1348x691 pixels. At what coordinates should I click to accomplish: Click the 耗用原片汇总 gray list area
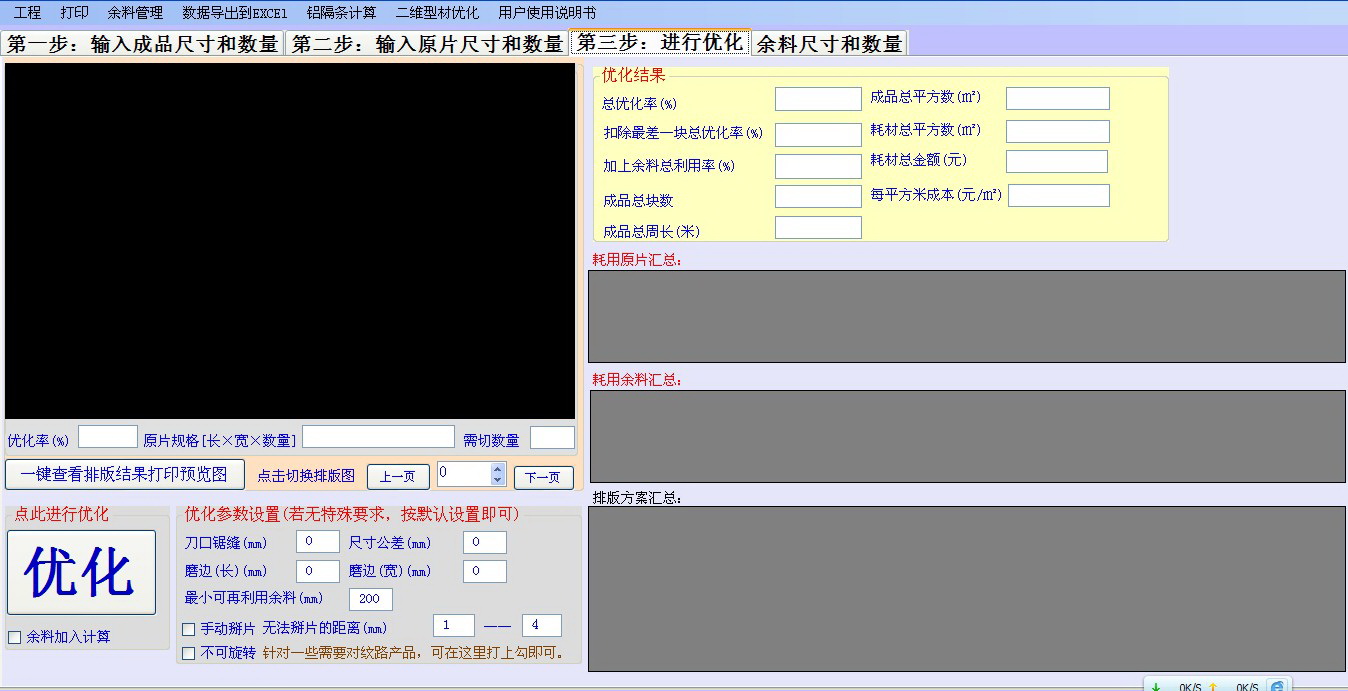pos(967,316)
